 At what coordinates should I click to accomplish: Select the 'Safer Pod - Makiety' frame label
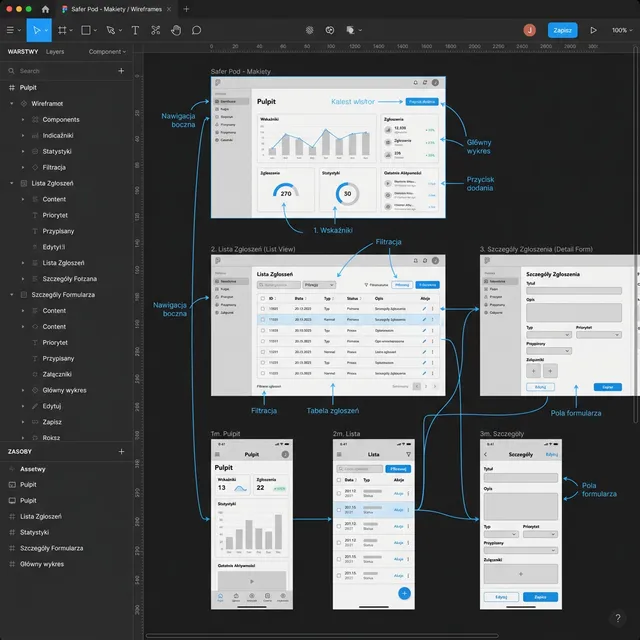click(240, 71)
